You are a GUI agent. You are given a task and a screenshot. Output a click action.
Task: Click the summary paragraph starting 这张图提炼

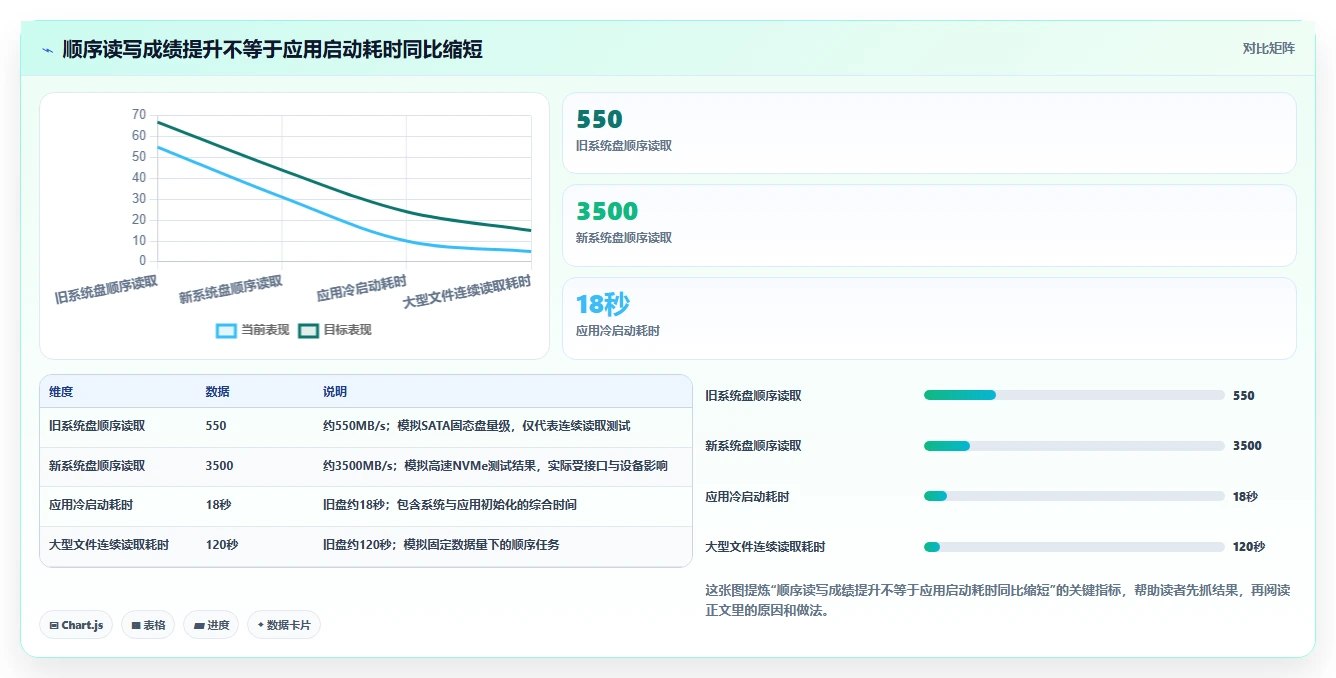pyautogui.click(x=998, y=600)
